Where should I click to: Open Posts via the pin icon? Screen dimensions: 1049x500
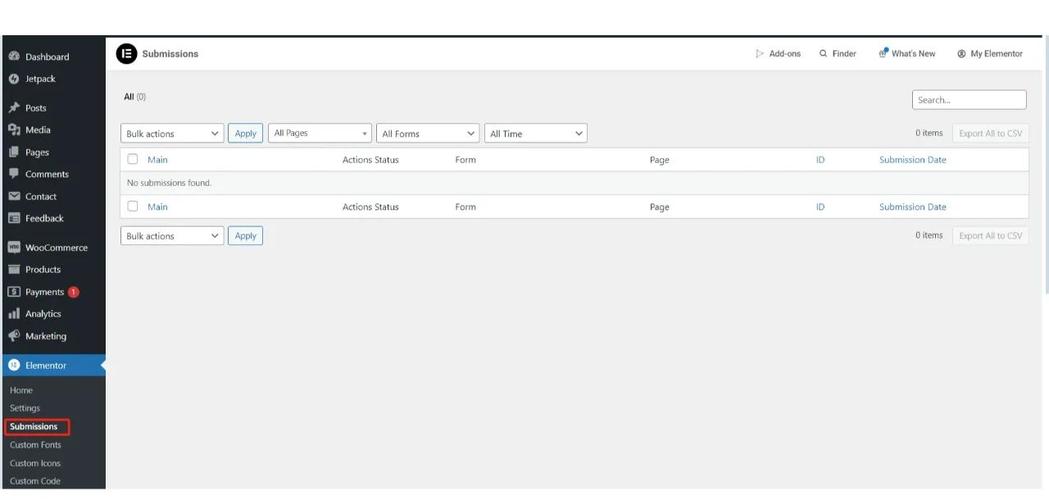point(14,108)
